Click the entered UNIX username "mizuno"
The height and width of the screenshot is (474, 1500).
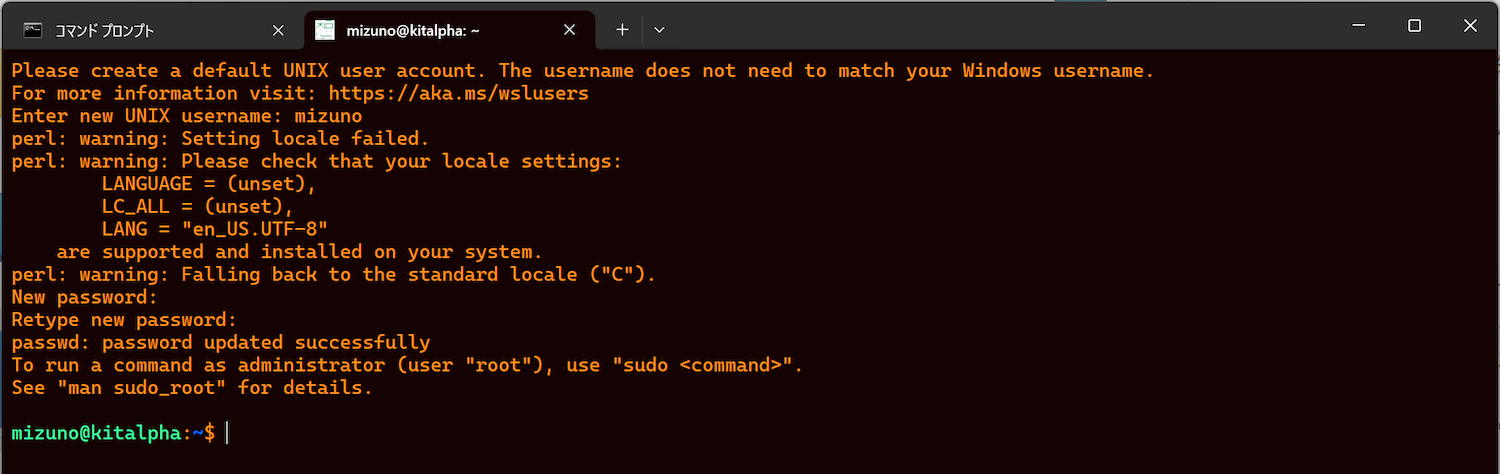[321, 116]
